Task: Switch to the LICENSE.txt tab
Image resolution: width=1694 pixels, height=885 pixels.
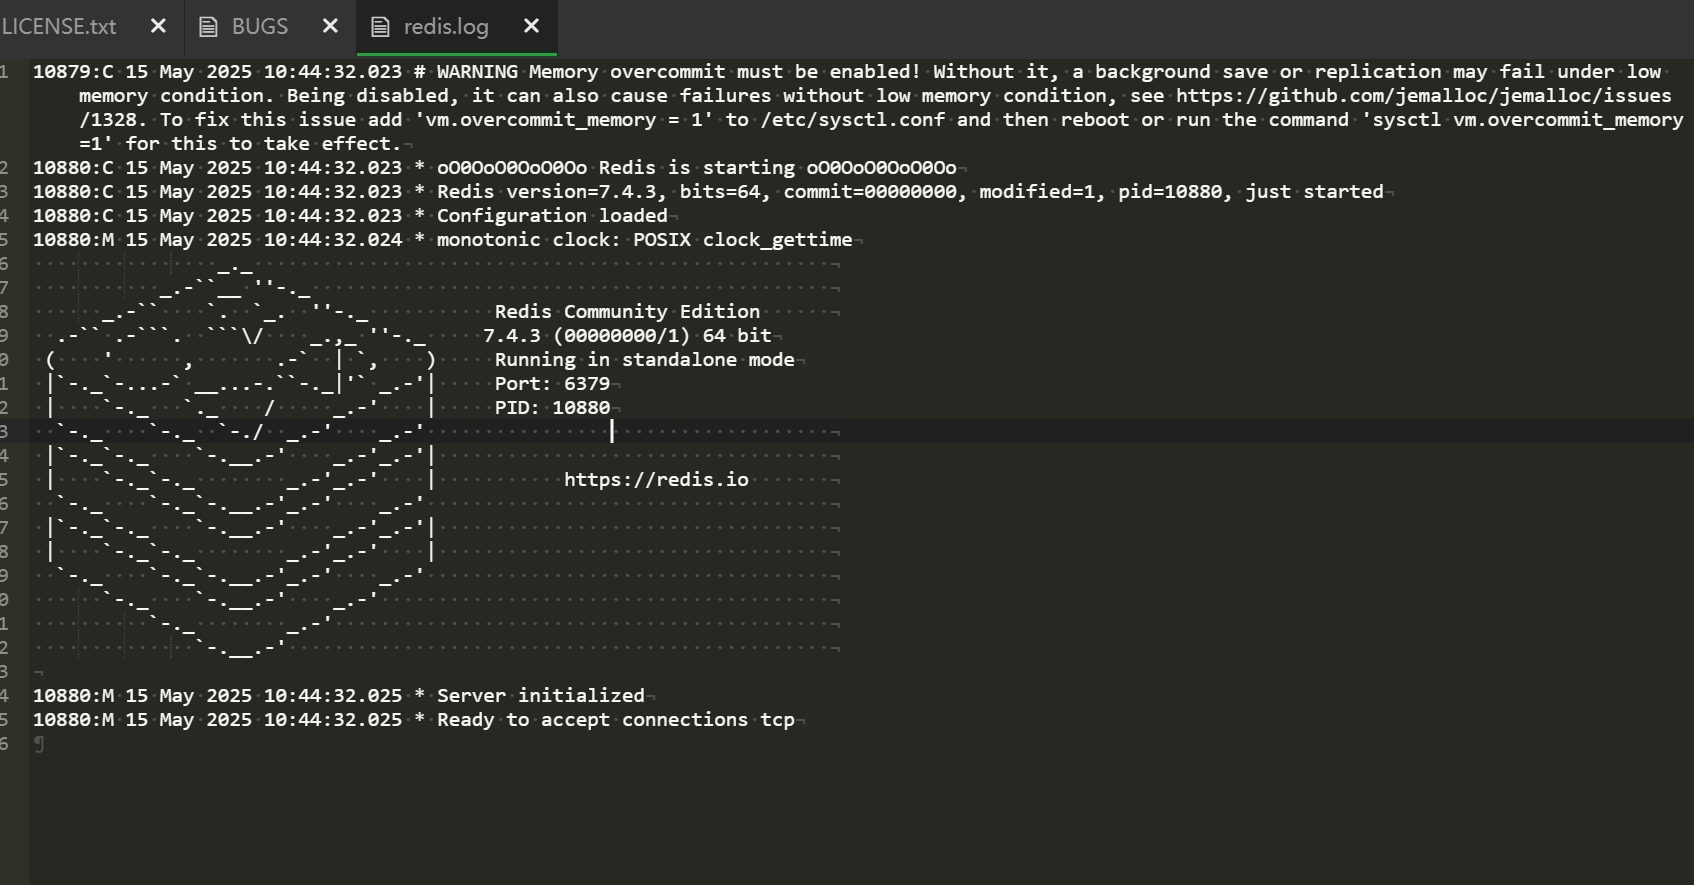Action: (x=60, y=27)
